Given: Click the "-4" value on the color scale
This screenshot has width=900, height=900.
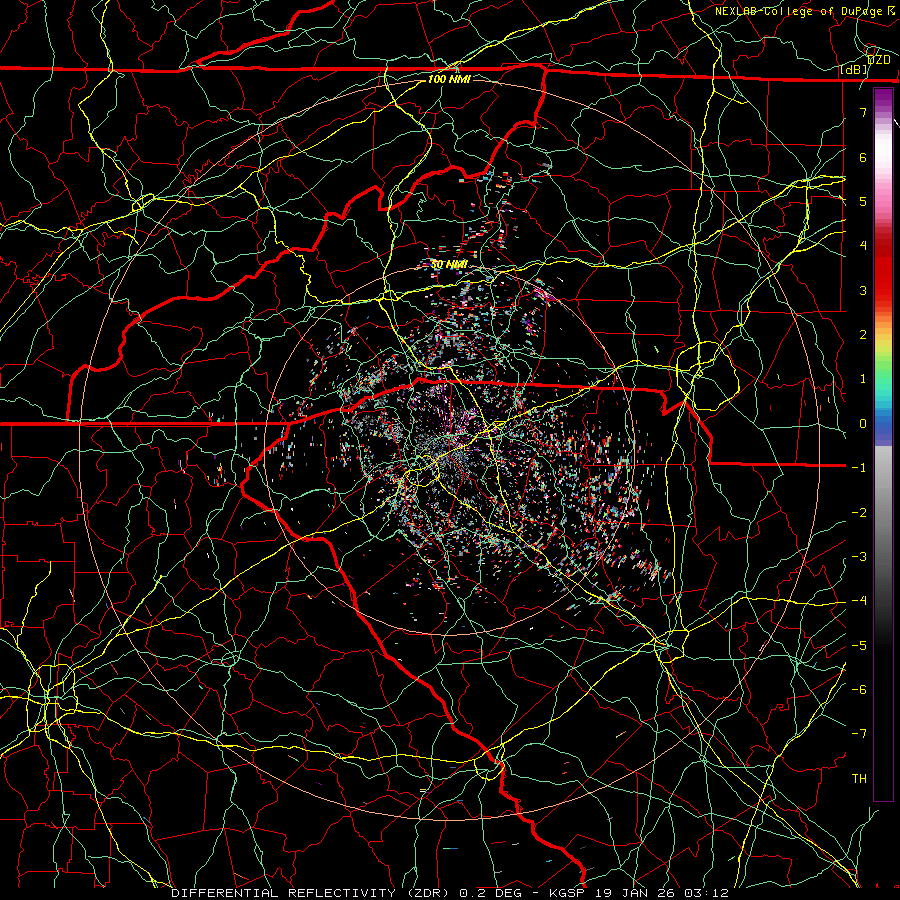Looking at the screenshot, I should click(859, 601).
